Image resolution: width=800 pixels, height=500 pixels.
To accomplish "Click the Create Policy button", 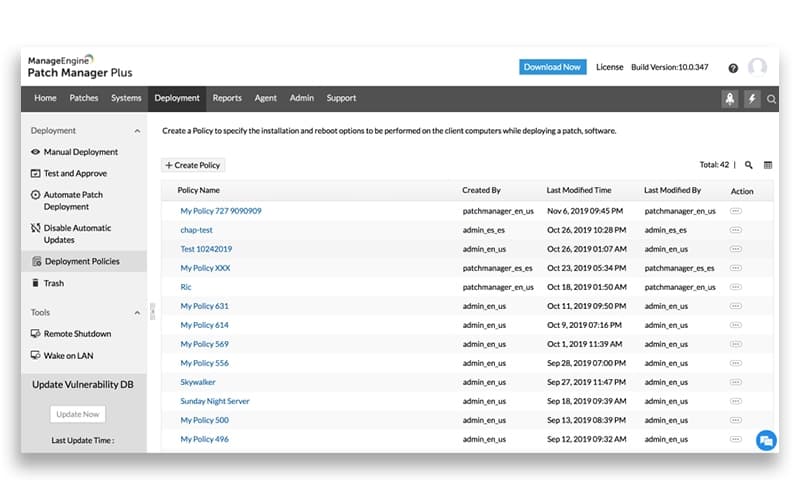I will click(193, 165).
